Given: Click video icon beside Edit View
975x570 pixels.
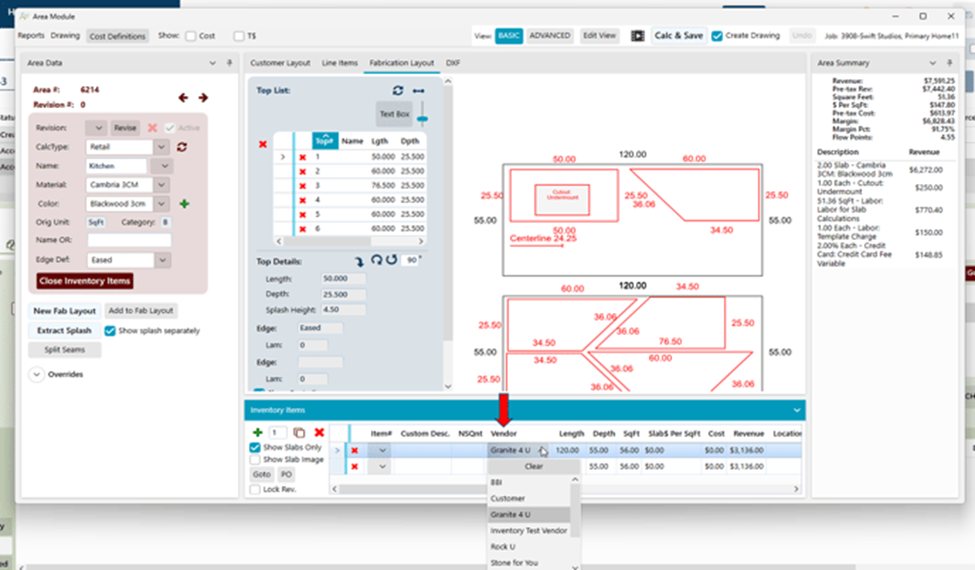Looking at the screenshot, I should [638, 36].
